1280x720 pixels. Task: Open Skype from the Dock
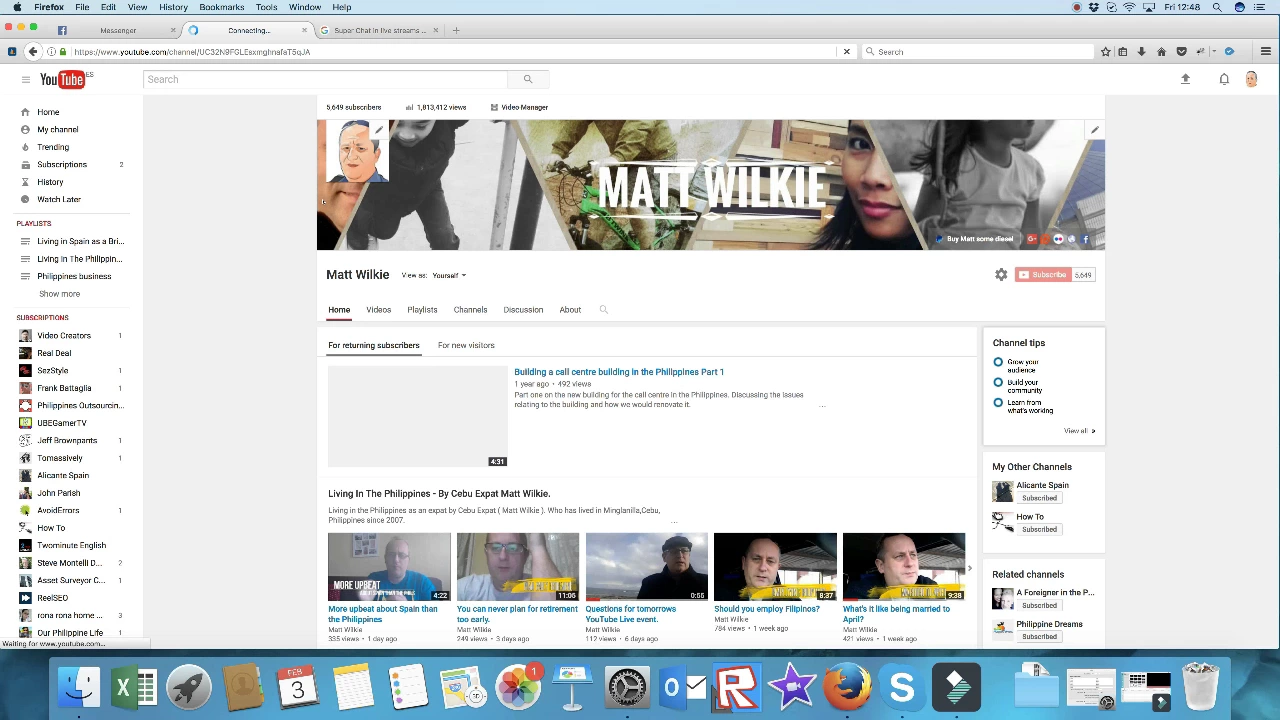(x=902, y=688)
